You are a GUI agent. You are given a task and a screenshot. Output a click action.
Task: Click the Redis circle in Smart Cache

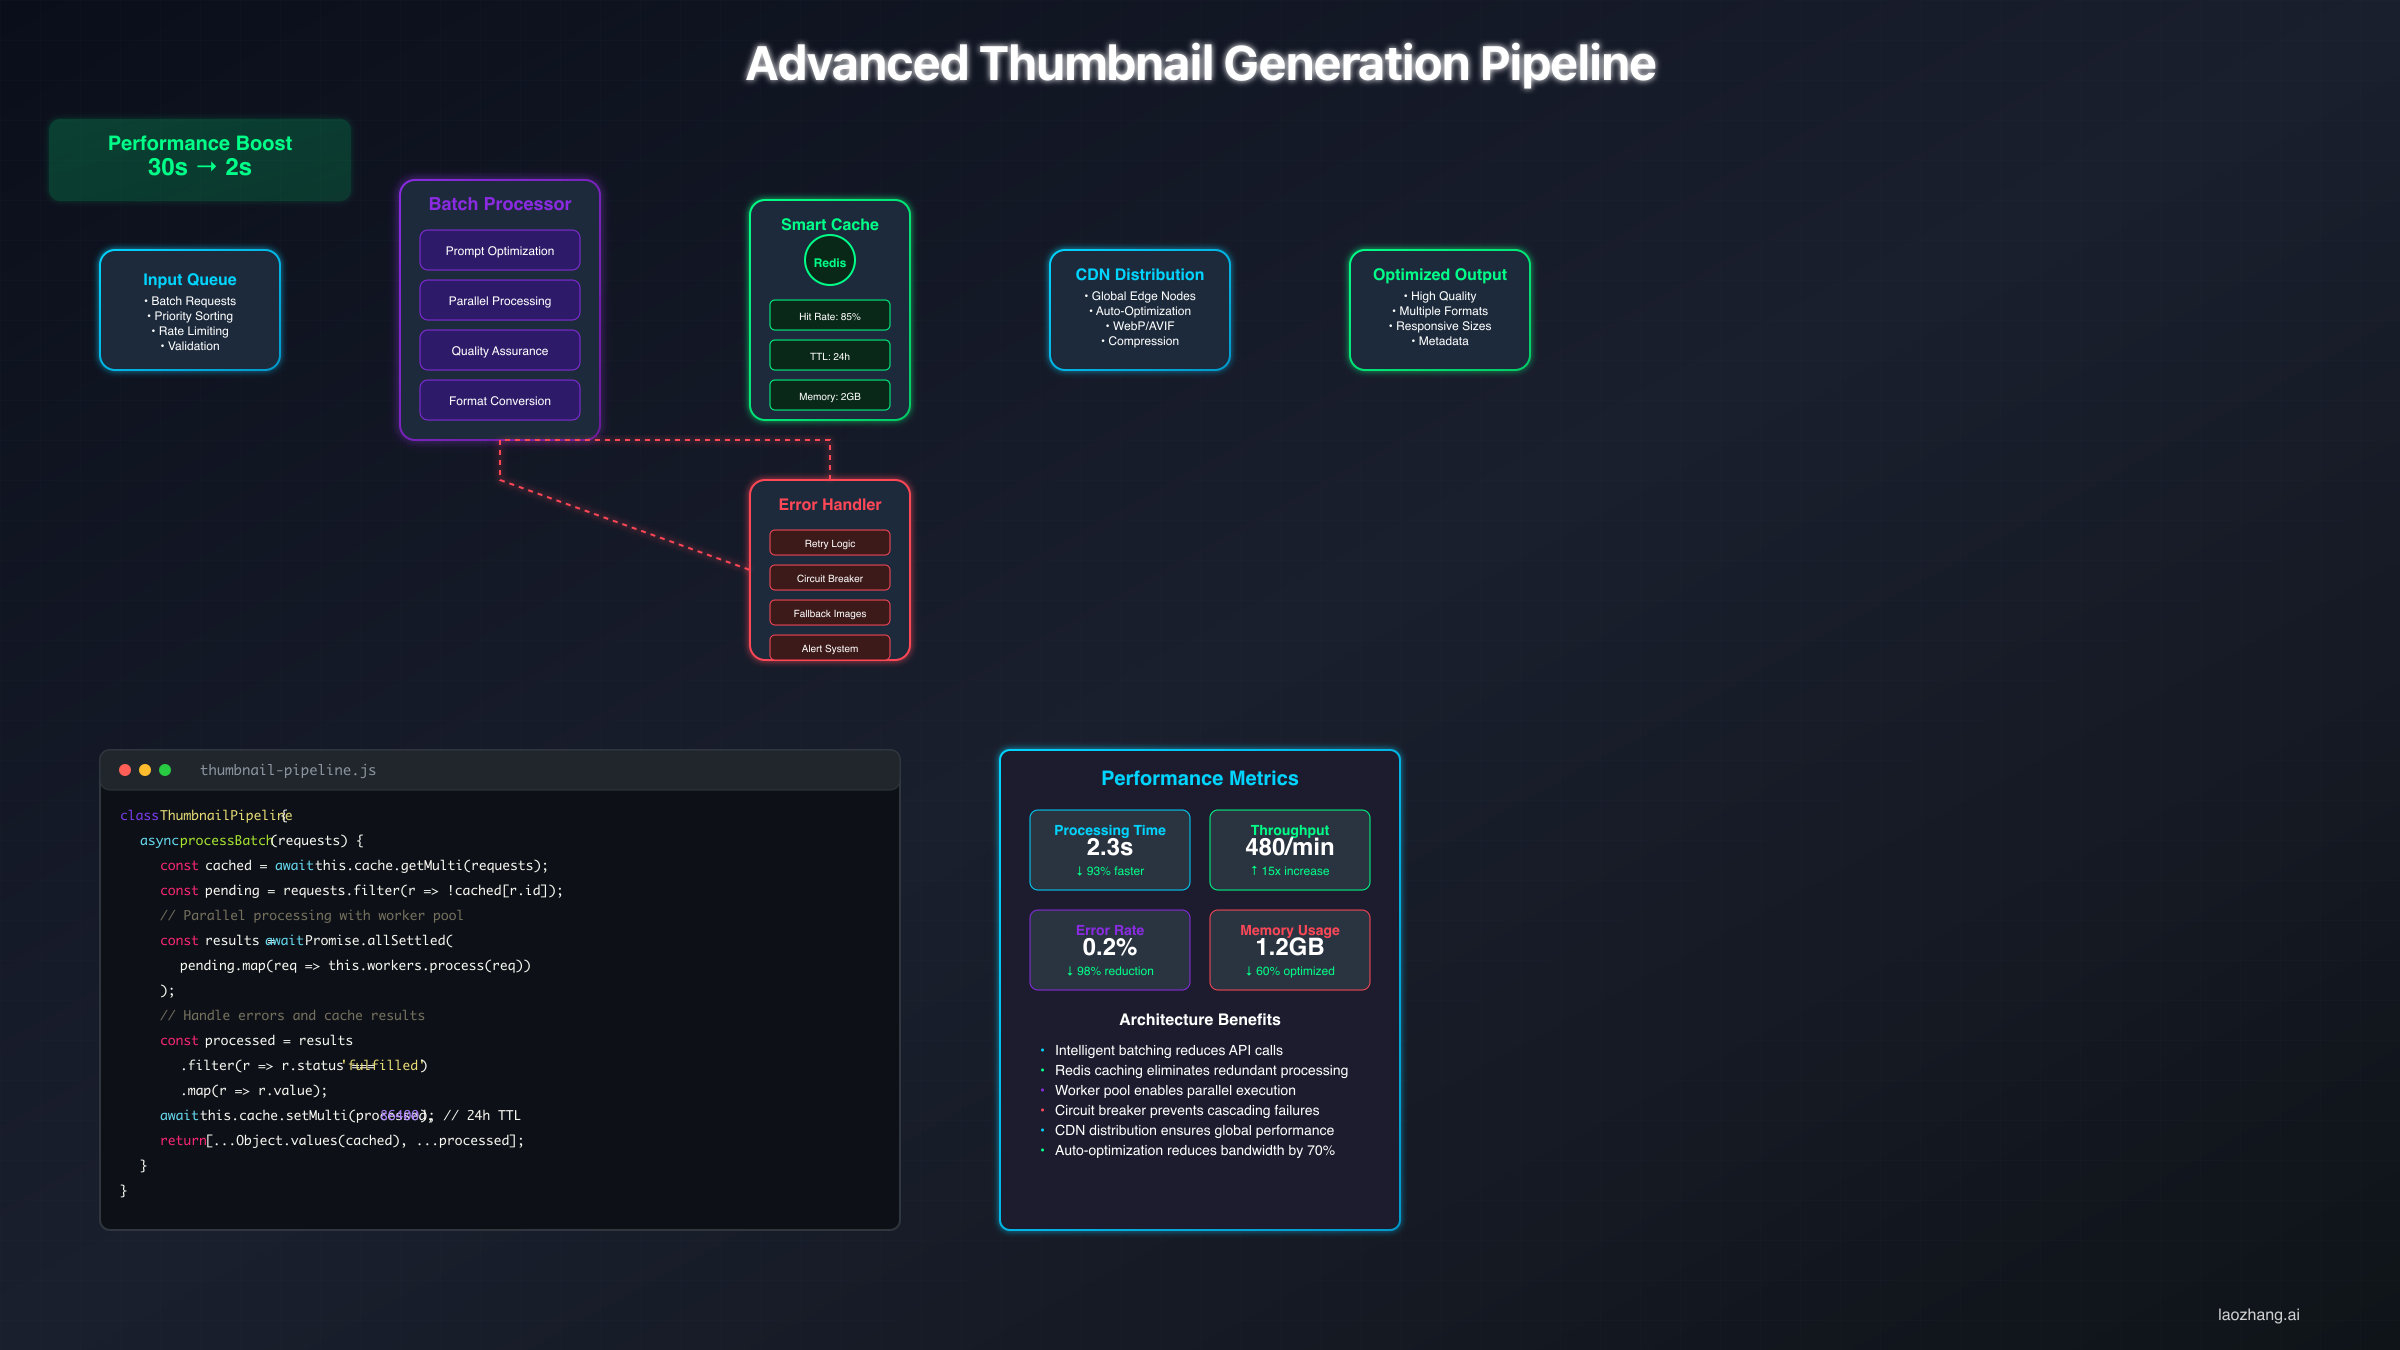point(830,261)
